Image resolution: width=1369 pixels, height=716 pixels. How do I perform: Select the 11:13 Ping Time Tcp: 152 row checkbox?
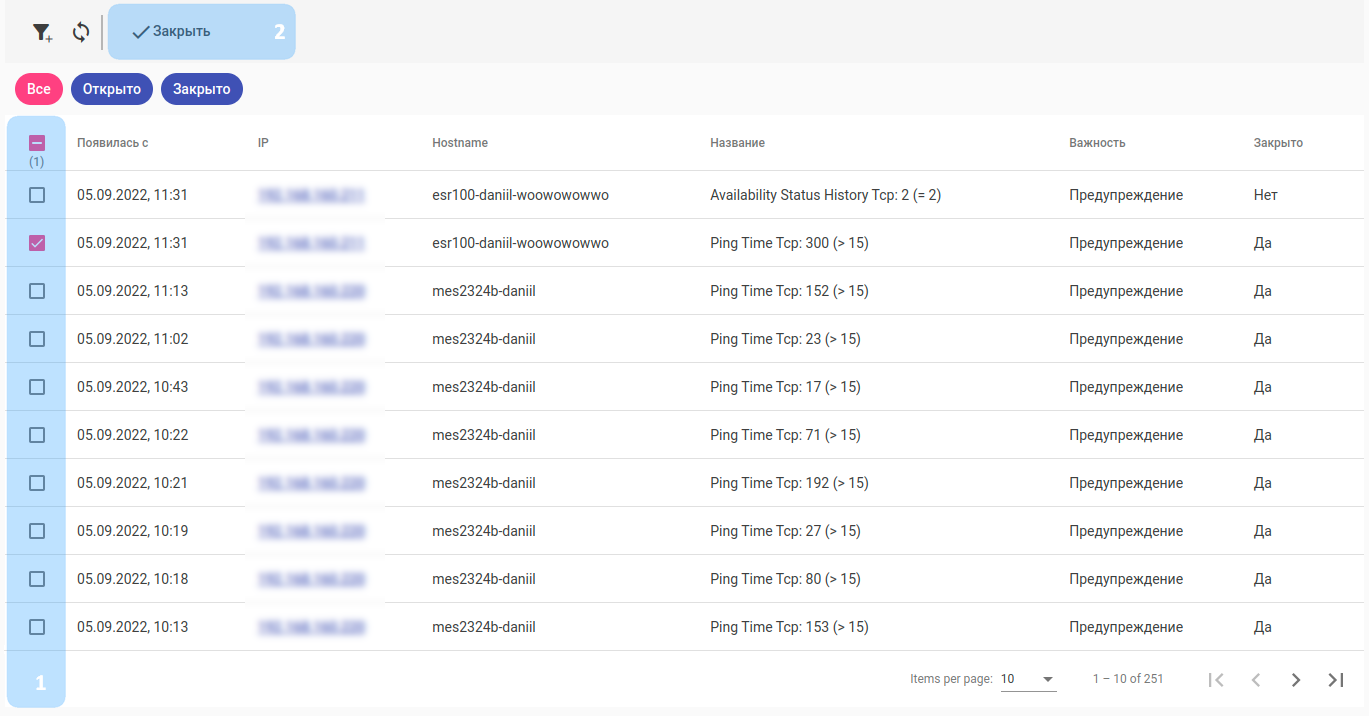37,291
